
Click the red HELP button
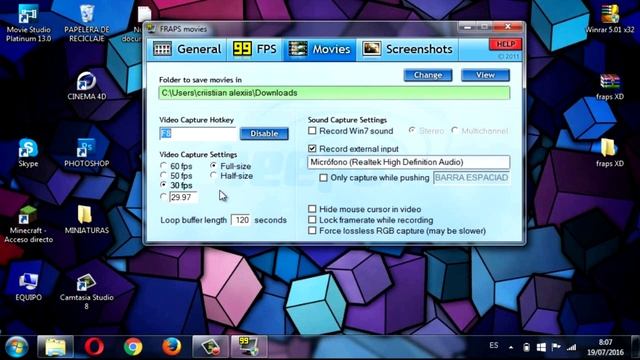(505, 44)
